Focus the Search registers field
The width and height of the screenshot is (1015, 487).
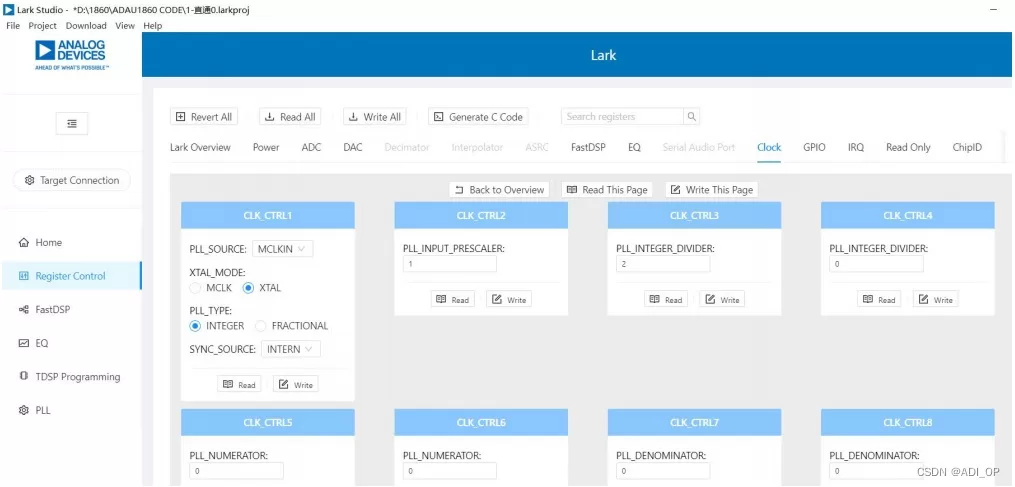point(622,117)
